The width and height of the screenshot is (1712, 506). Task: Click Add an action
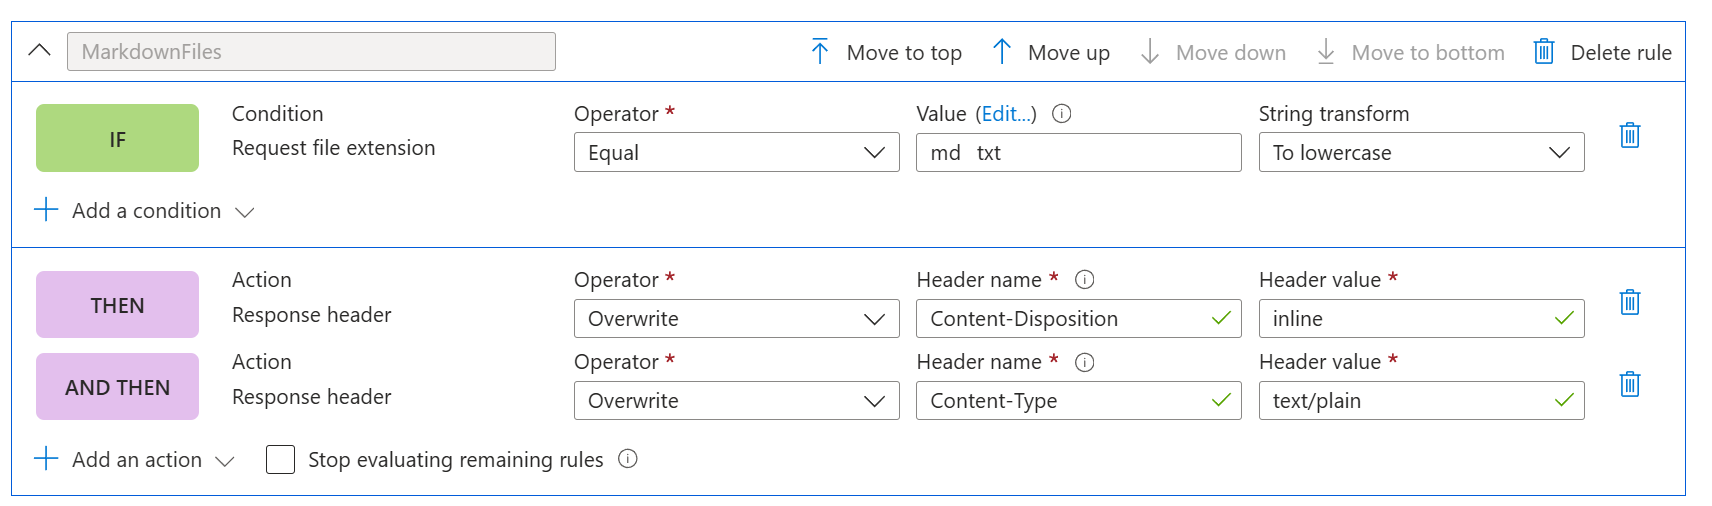coord(136,460)
